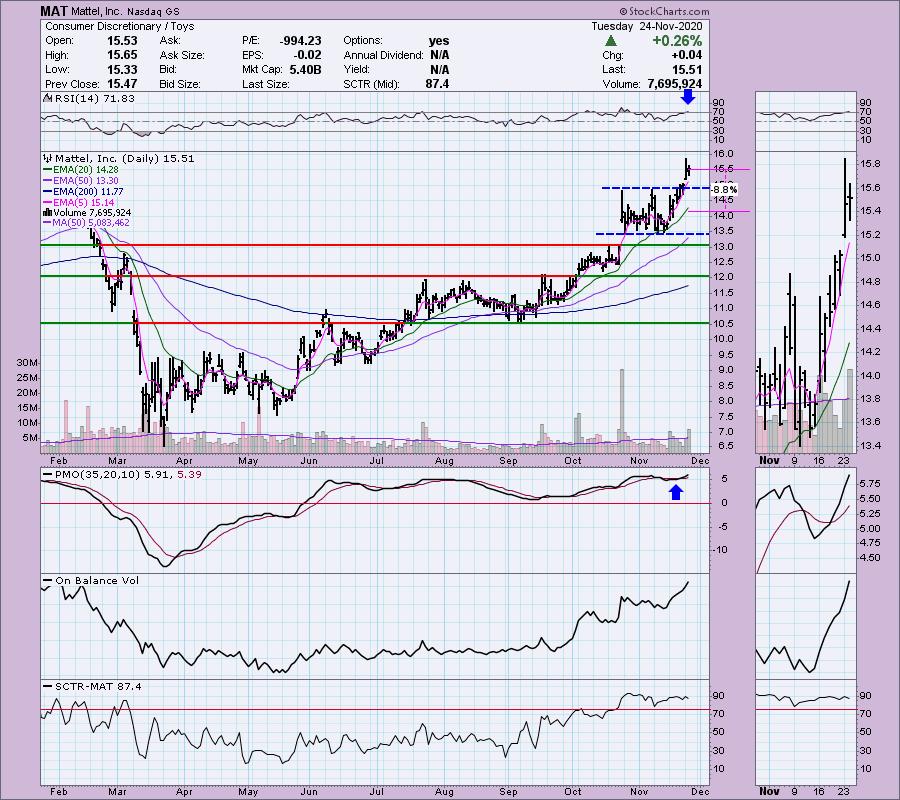This screenshot has width=900, height=800.
Task: Click the bar icon before Volume legend entry
Action: [47, 213]
